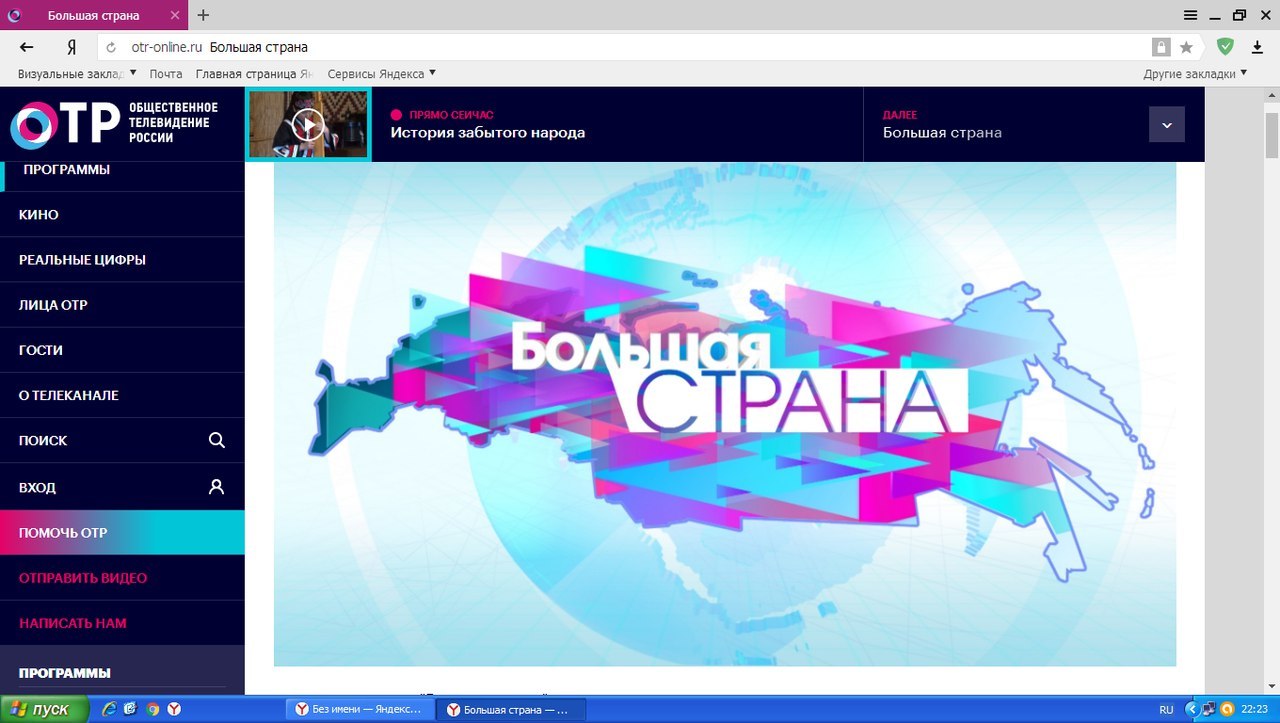Open О ТЕЛЕКАНАЛЕ in the sidebar
1280x723 pixels.
click(122, 395)
